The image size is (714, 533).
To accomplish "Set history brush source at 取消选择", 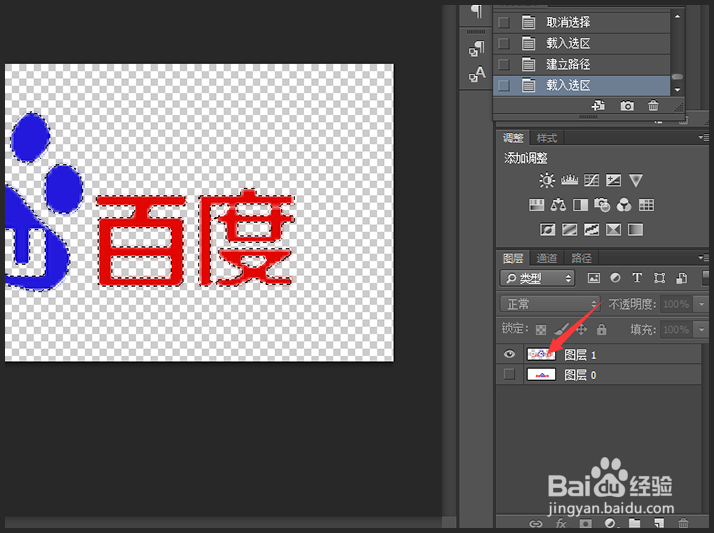I will click(x=504, y=22).
